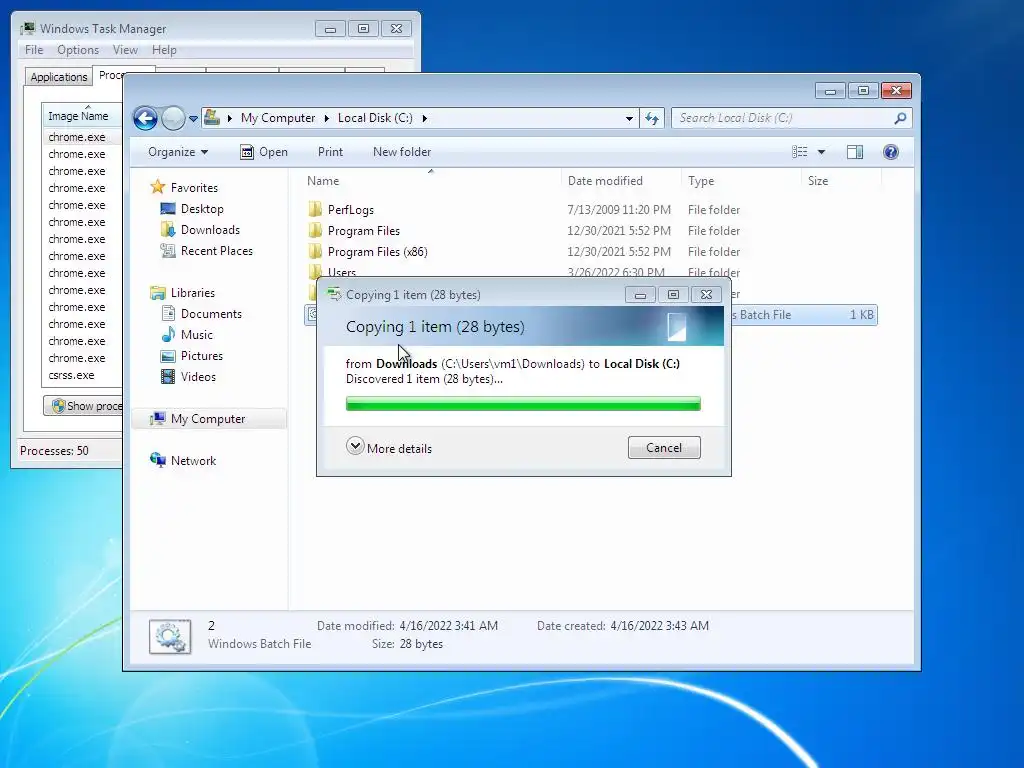The height and width of the screenshot is (768, 1024).
Task: Click the Music note library icon
Action: (x=168, y=334)
